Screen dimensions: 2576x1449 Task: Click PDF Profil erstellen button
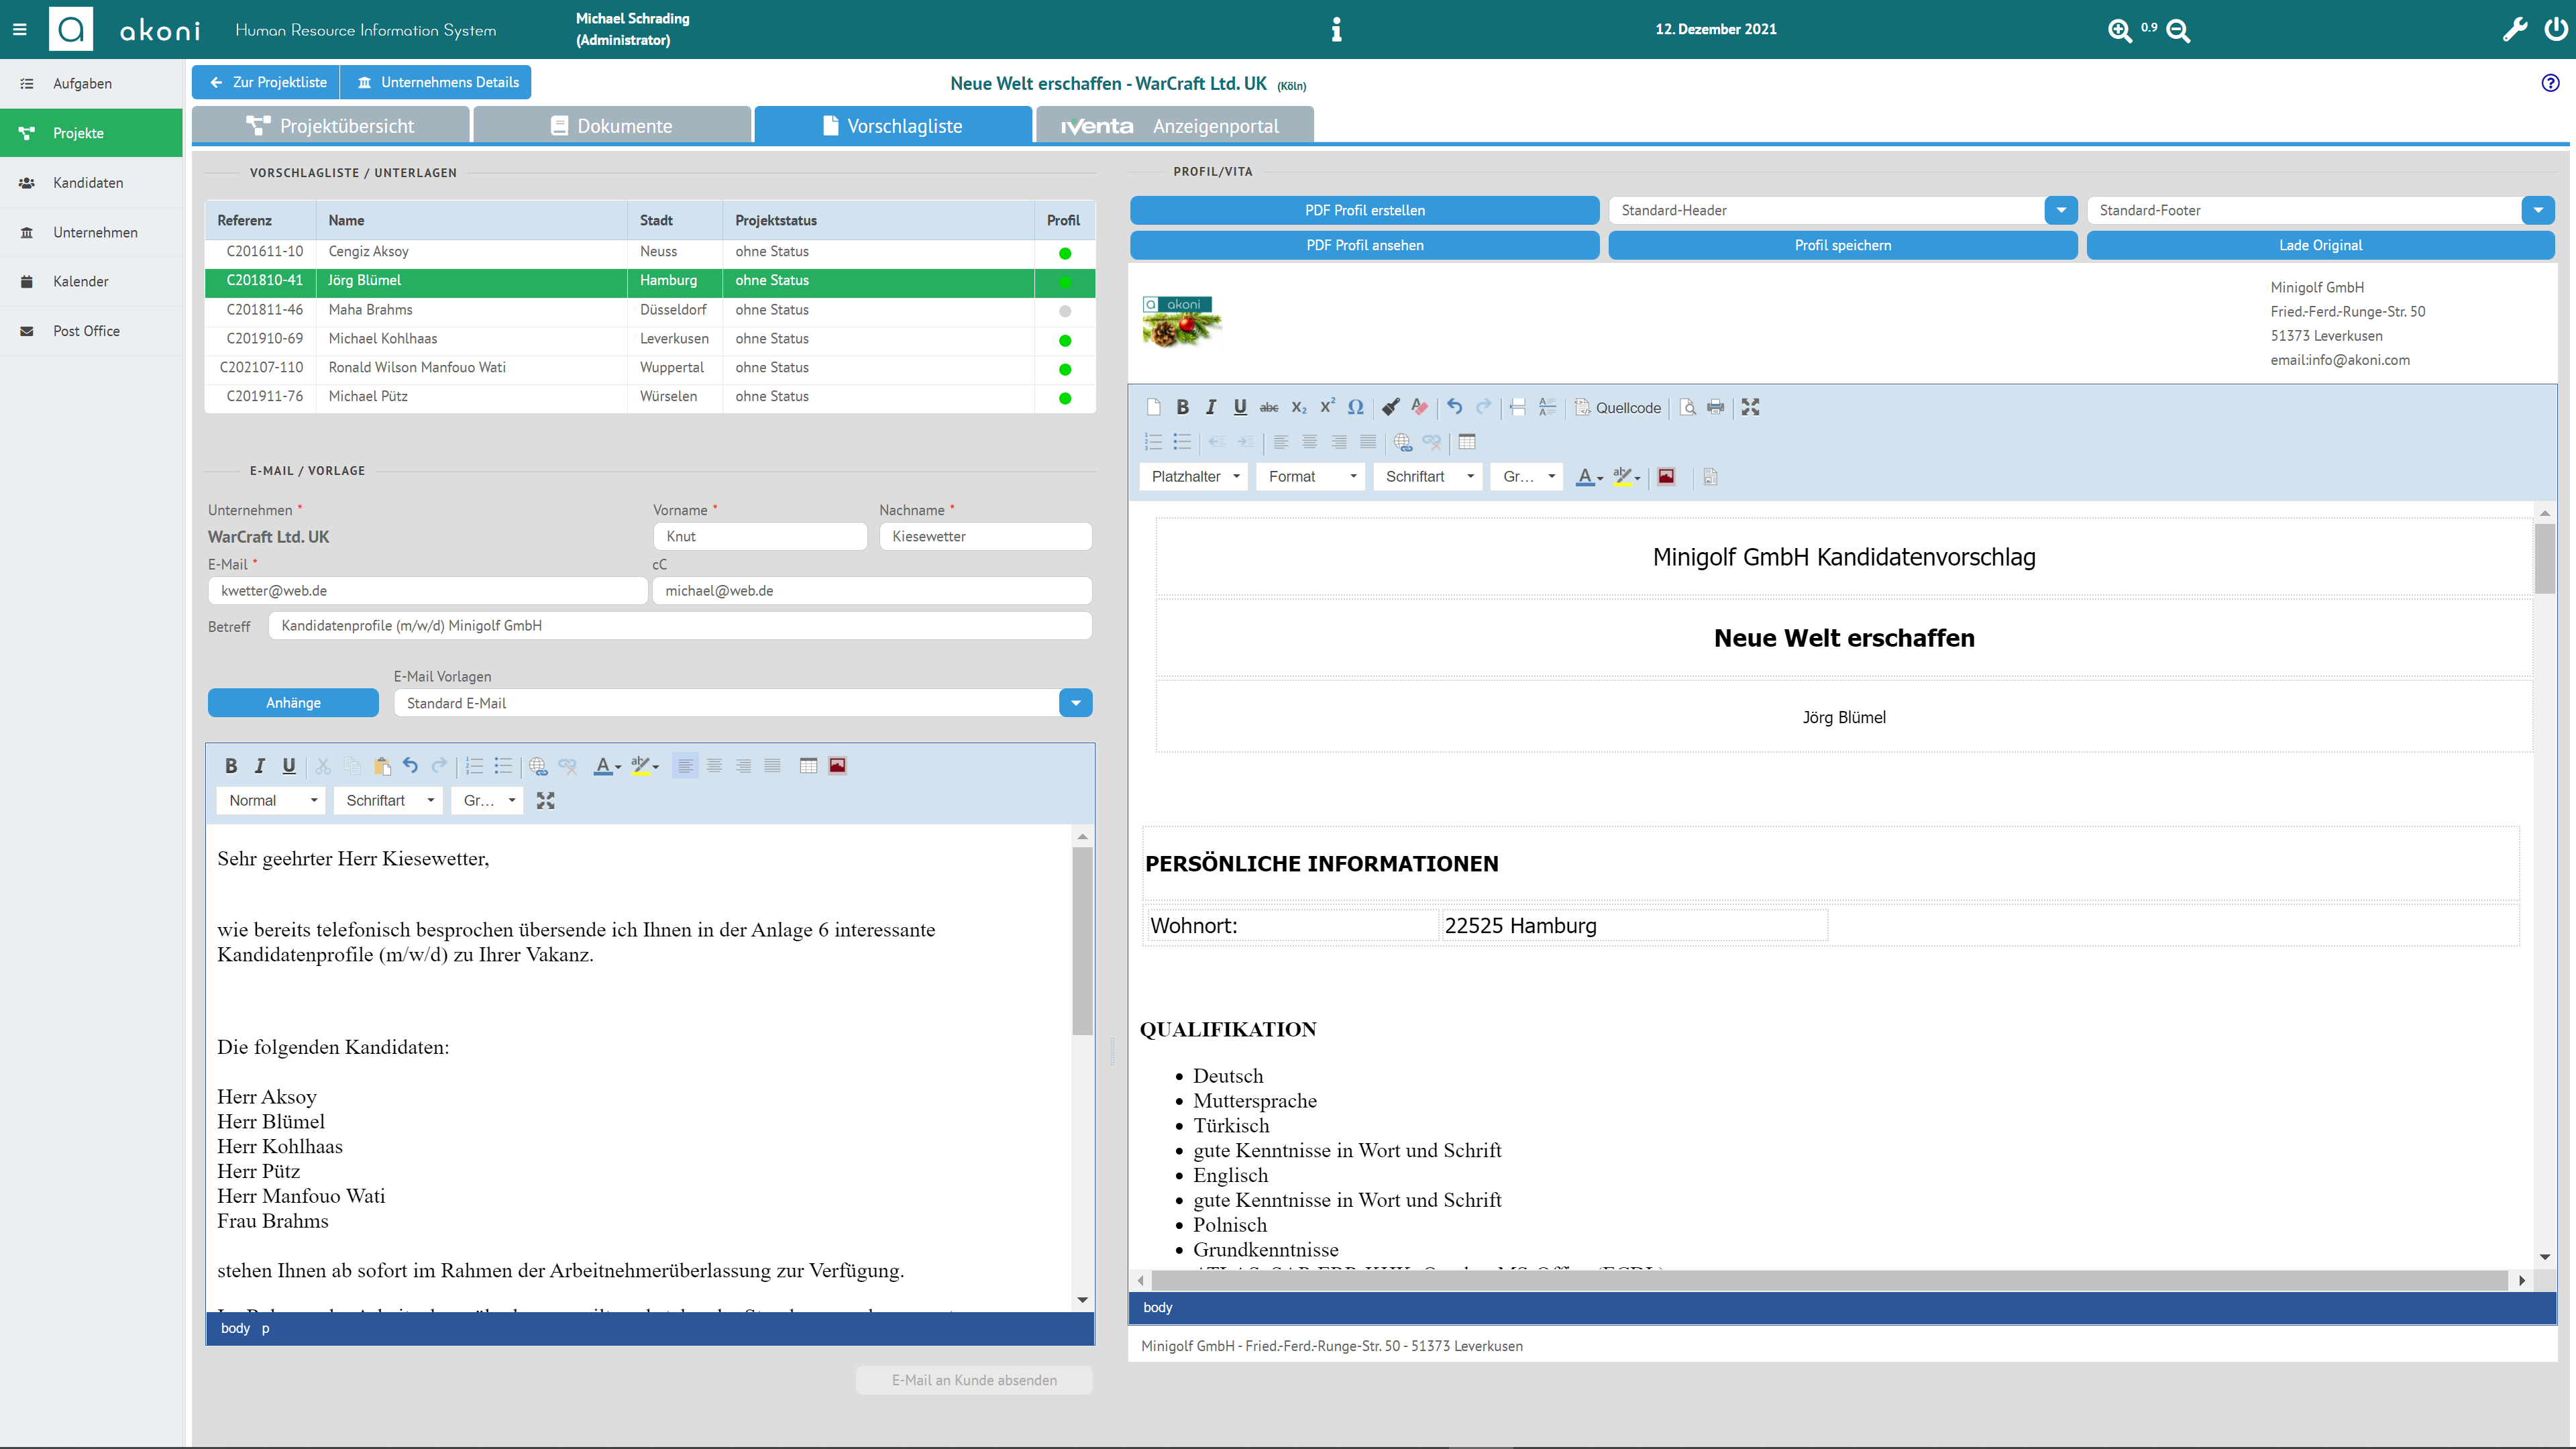coord(1364,210)
